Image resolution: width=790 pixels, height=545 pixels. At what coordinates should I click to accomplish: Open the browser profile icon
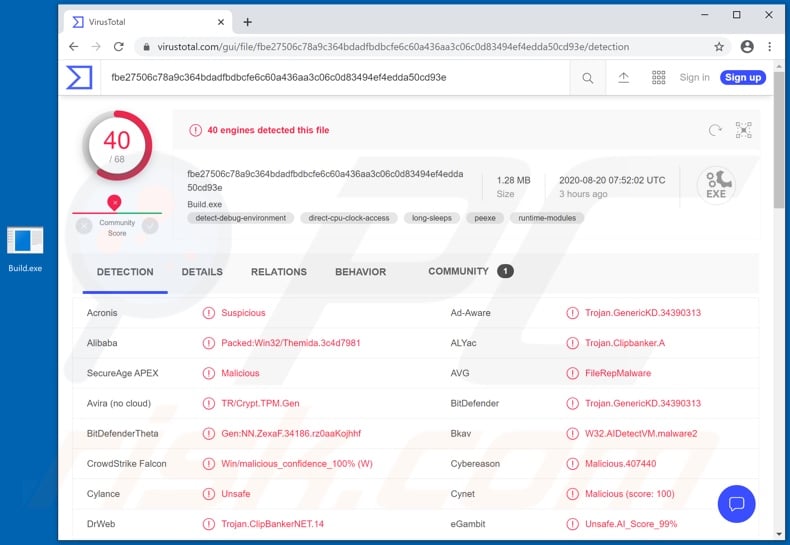tap(747, 47)
